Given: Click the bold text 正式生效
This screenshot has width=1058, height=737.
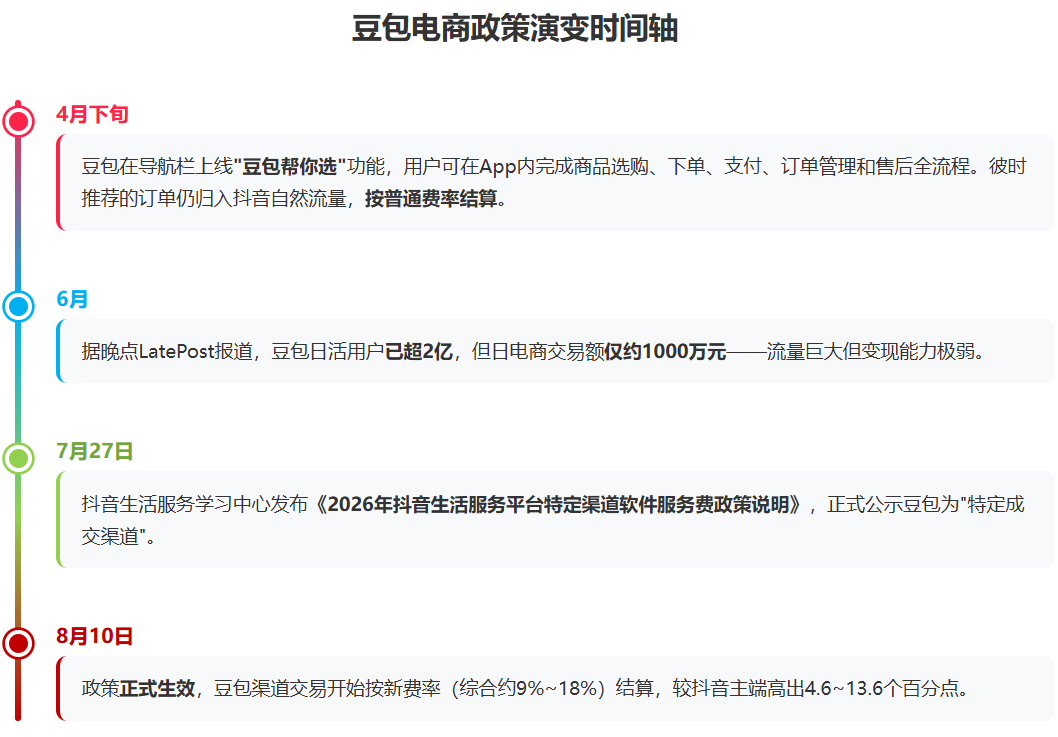Looking at the screenshot, I should [157, 688].
